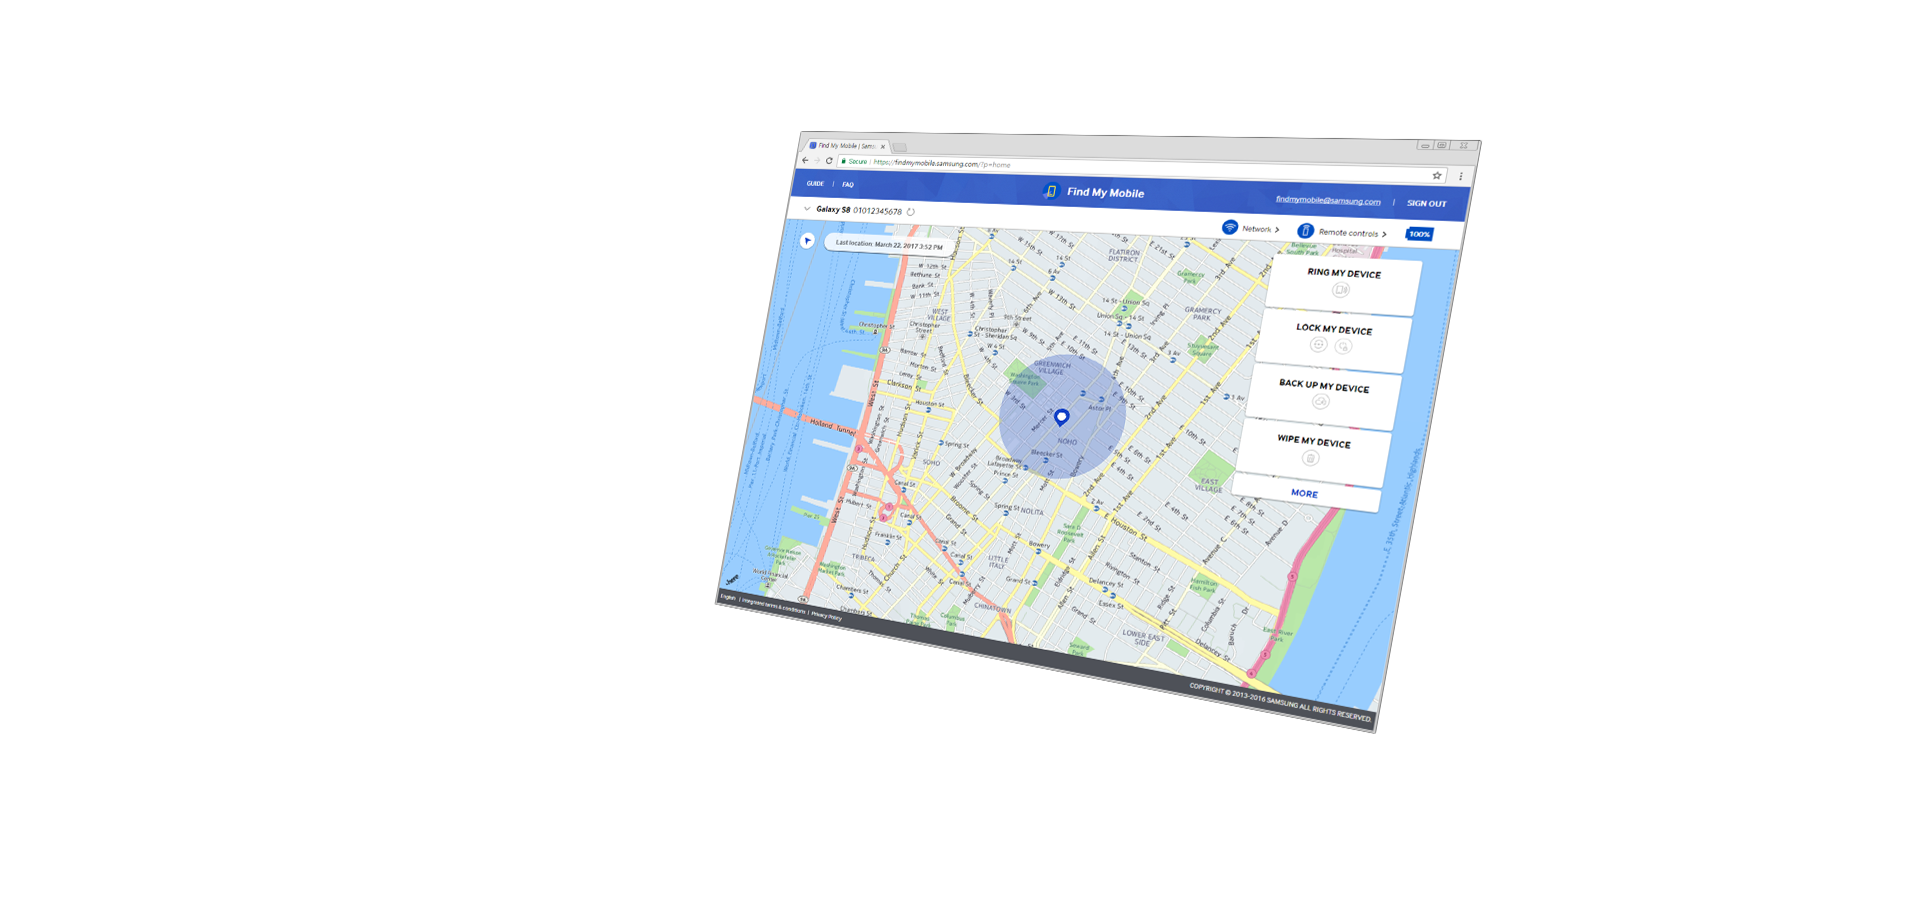Image resolution: width=1920 pixels, height=900 pixels.
Task: Click the 100% battery indicator
Action: 1419,234
